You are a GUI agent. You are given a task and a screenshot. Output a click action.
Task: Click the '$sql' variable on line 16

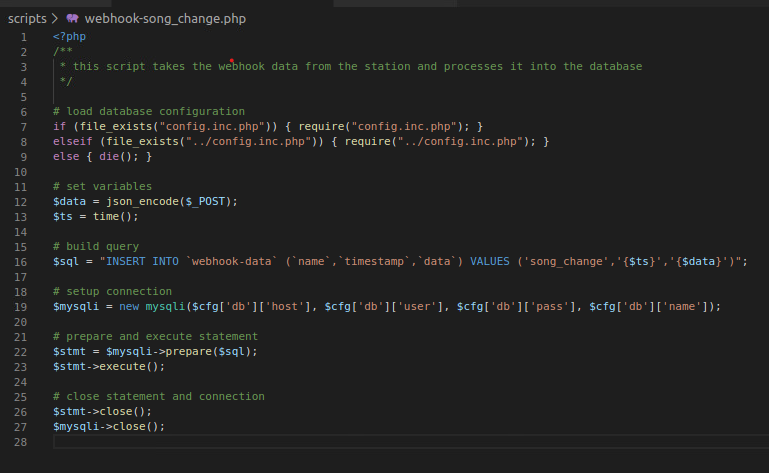click(66, 262)
